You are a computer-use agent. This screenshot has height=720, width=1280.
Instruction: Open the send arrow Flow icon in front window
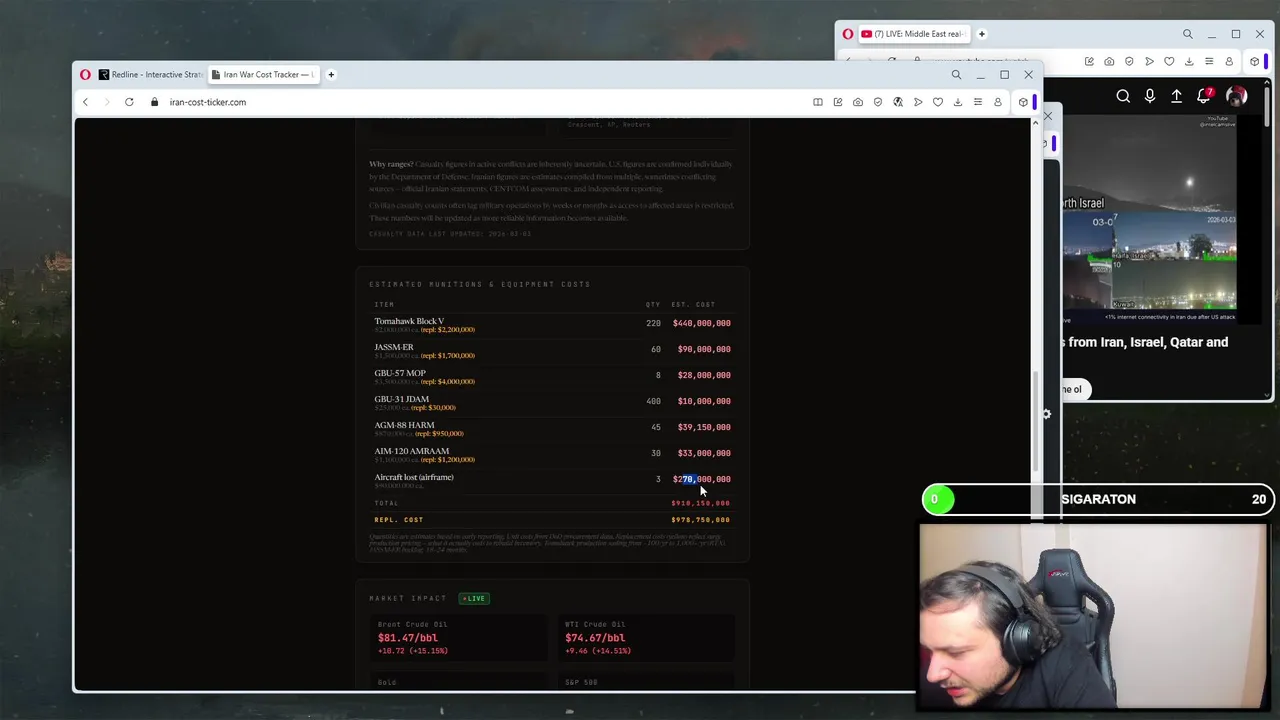918,102
